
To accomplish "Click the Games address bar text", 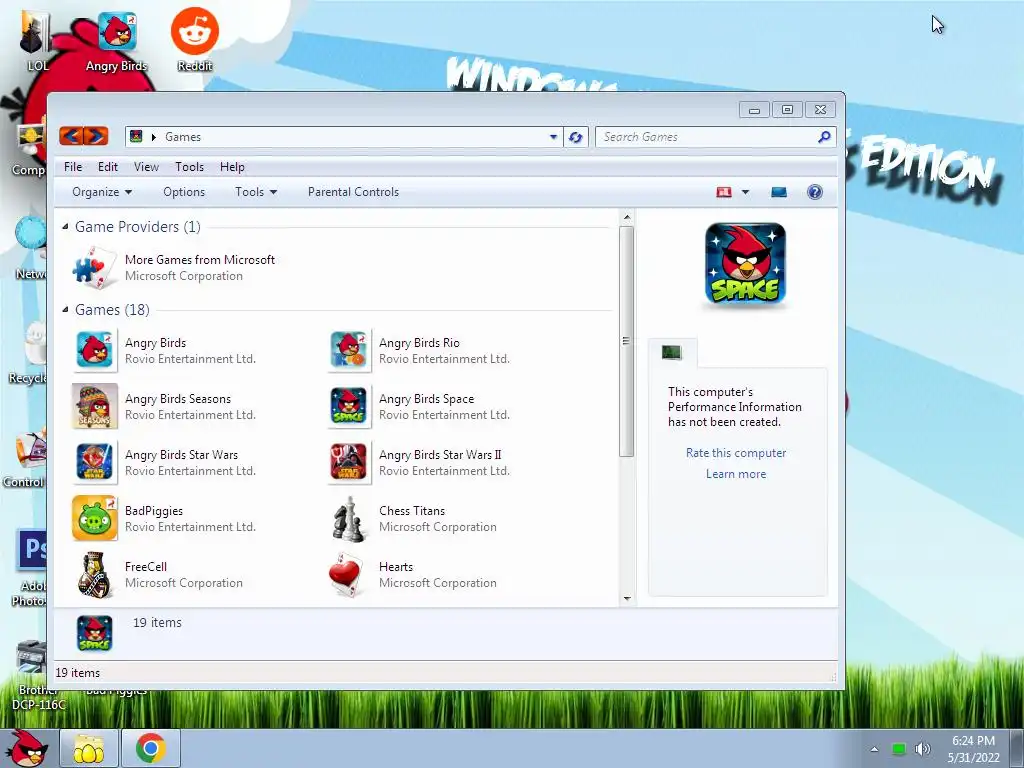I will [183, 137].
